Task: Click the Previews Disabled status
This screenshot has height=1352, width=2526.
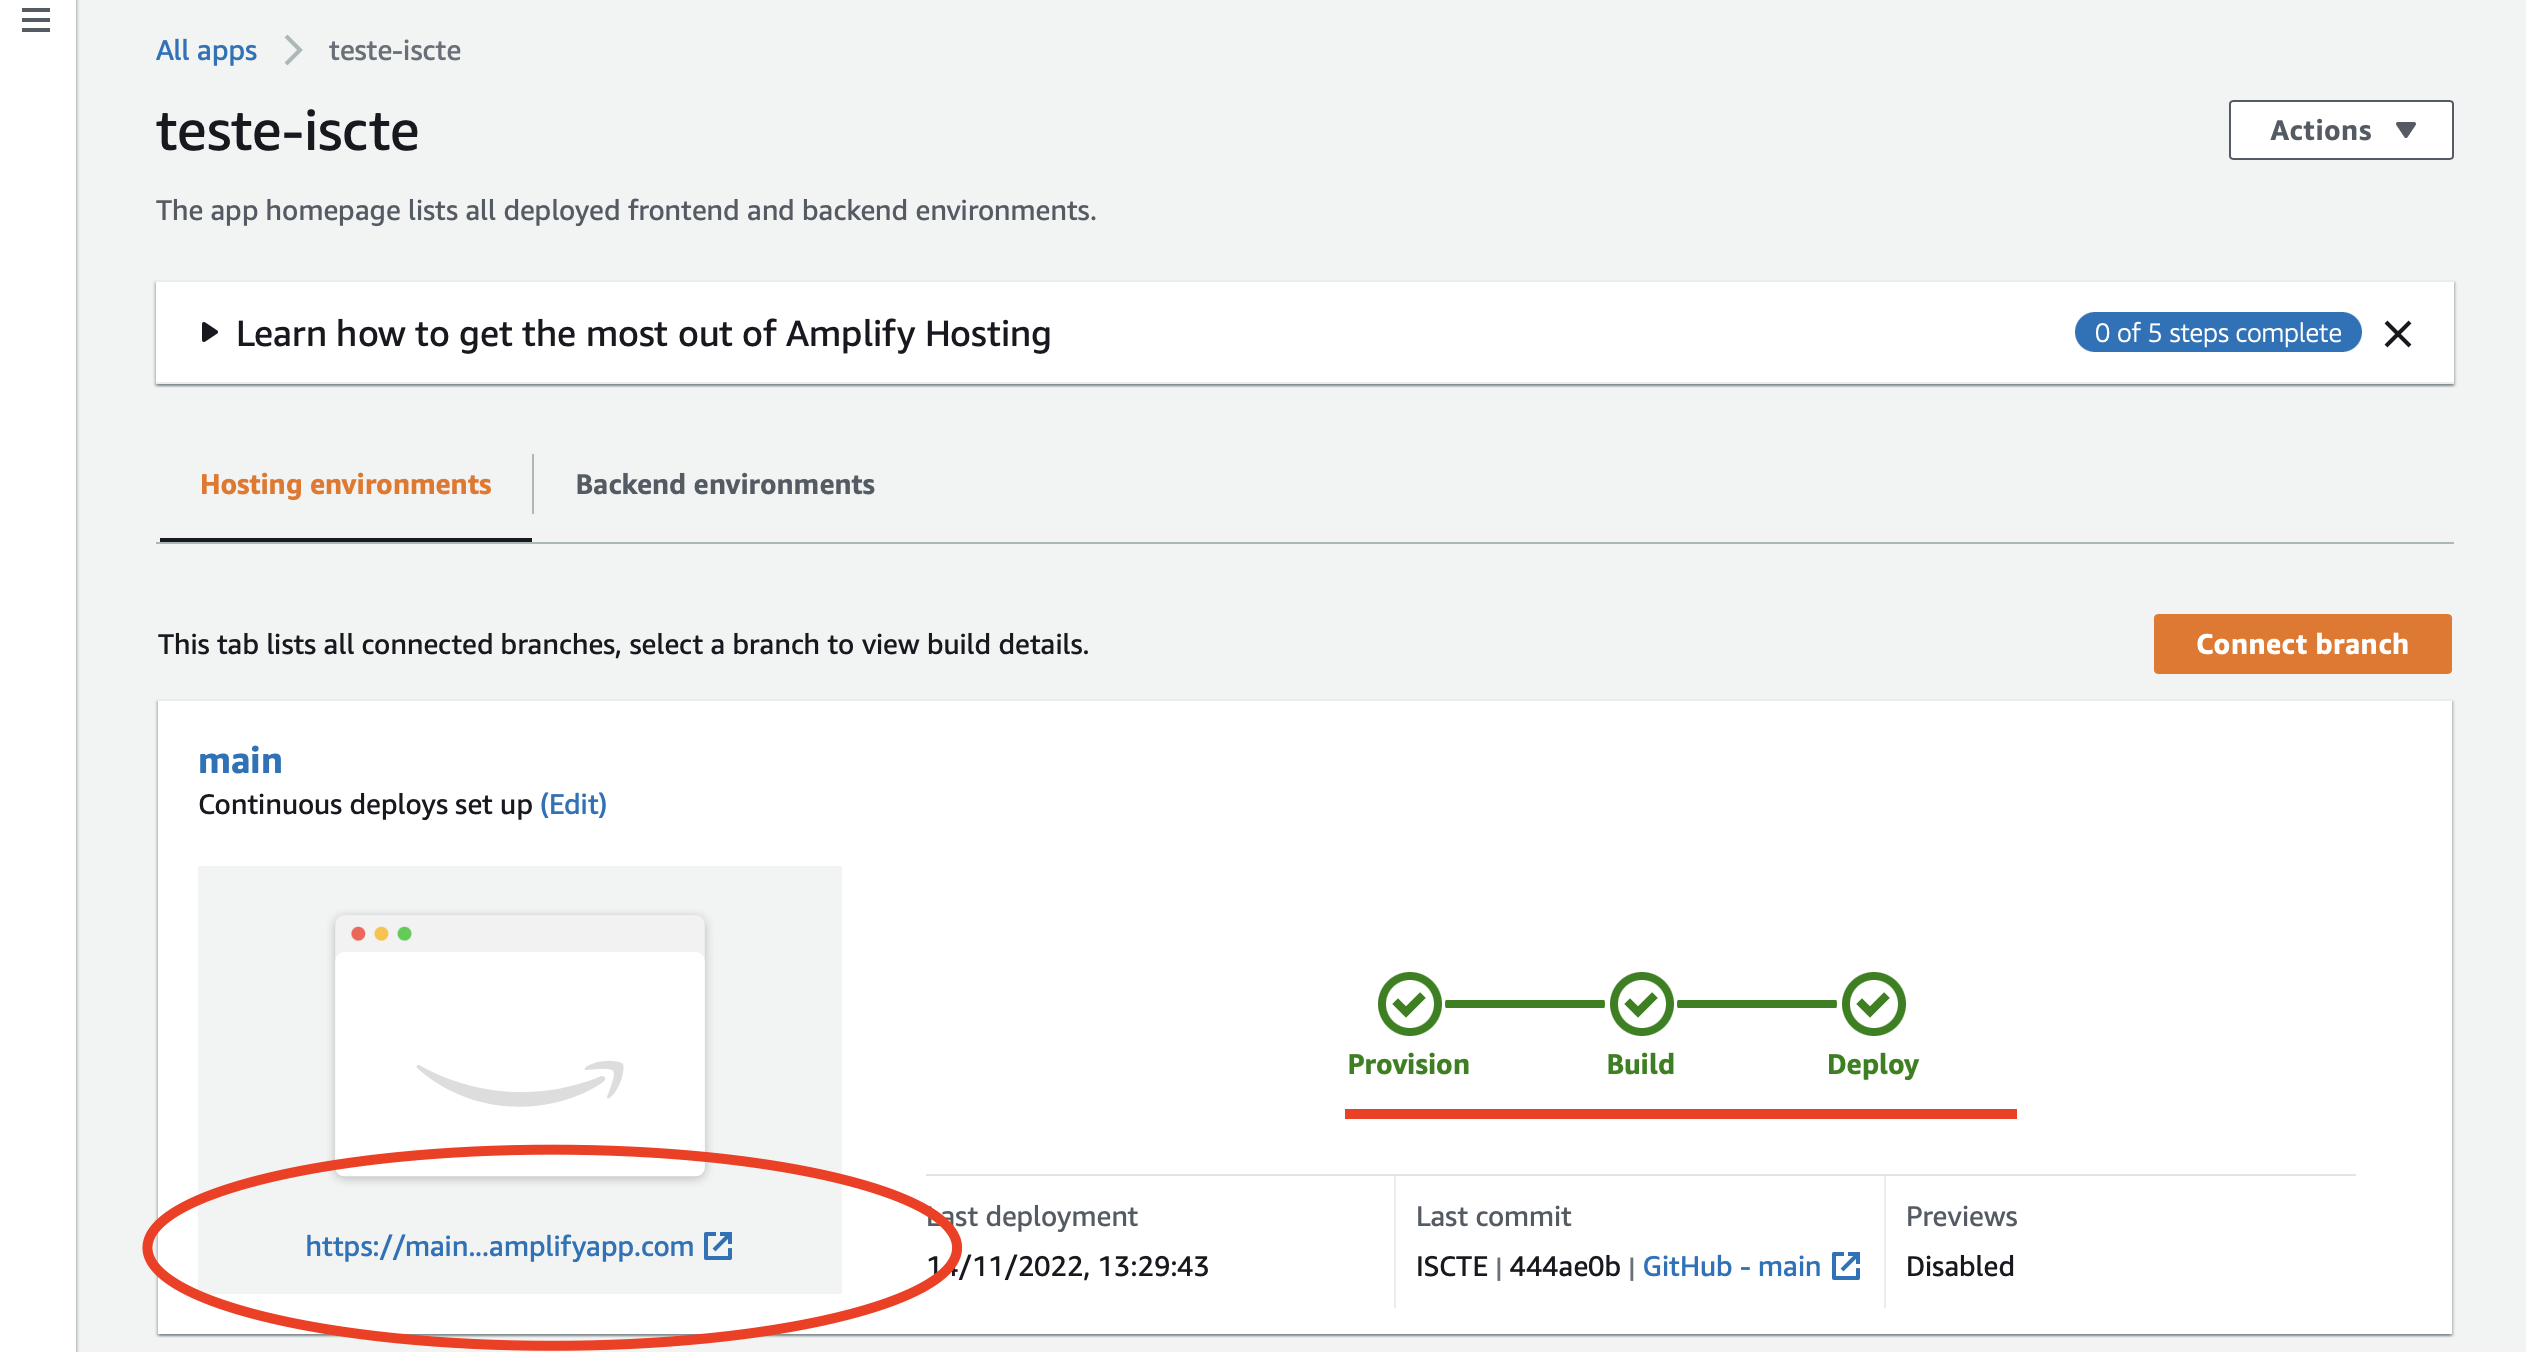Action: pyautogui.click(x=1960, y=1266)
